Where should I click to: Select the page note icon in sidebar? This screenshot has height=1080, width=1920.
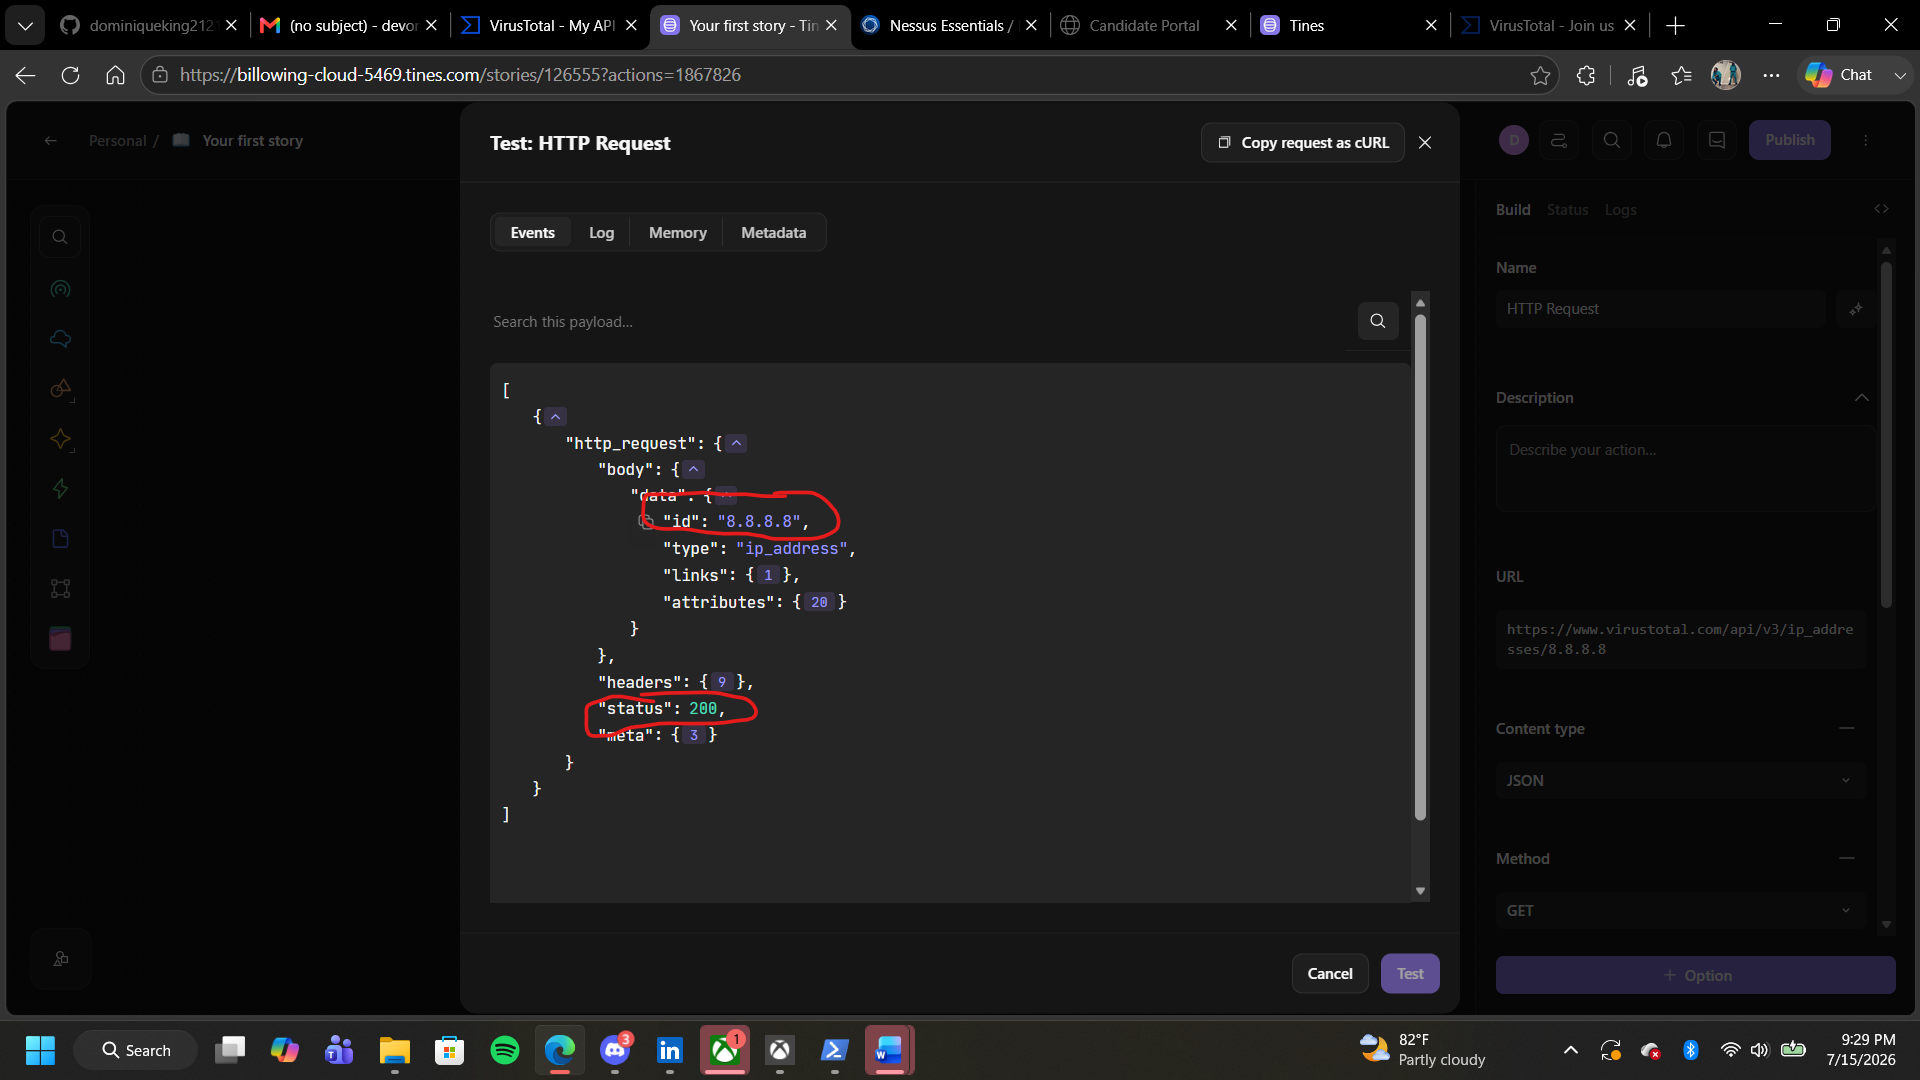coord(60,539)
